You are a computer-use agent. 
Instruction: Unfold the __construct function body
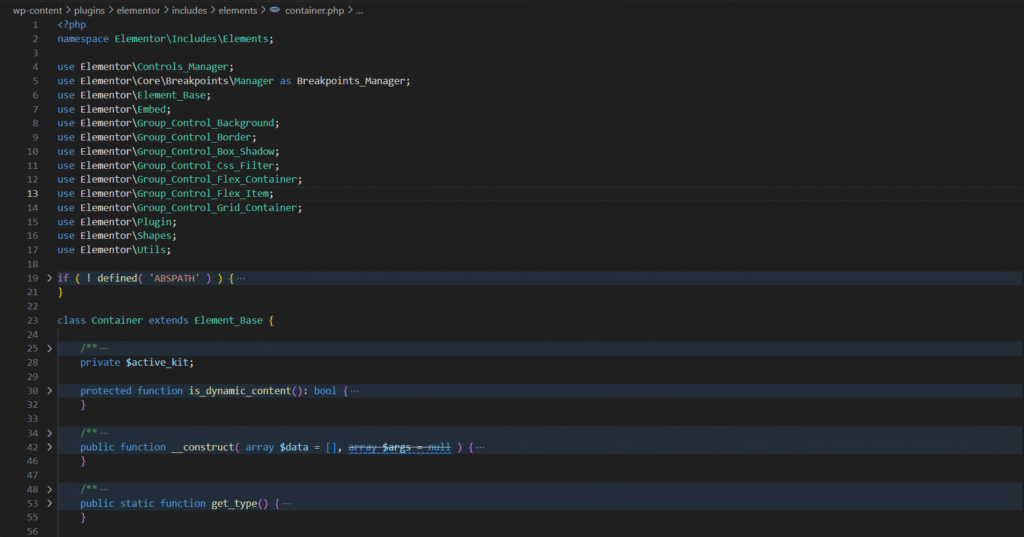(49, 447)
